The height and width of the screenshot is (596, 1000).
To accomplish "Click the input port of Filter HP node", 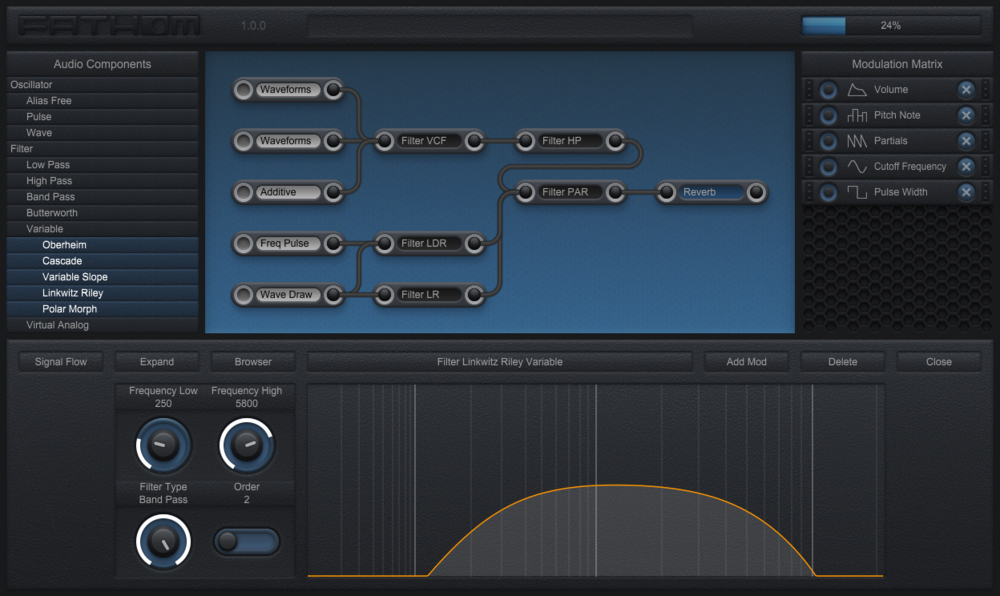I will tap(526, 141).
